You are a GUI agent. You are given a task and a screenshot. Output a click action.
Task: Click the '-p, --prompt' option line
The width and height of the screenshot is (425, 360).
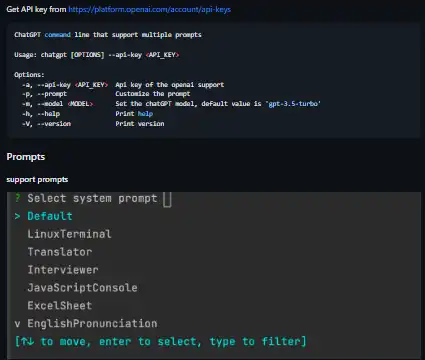106,94
